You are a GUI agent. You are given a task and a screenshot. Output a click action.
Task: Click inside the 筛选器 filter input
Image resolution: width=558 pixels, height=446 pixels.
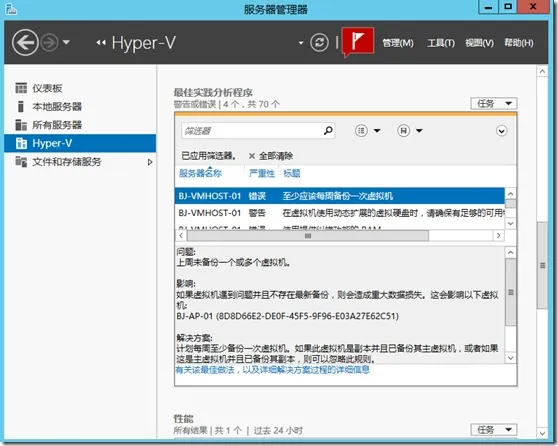click(x=251, y=131)
